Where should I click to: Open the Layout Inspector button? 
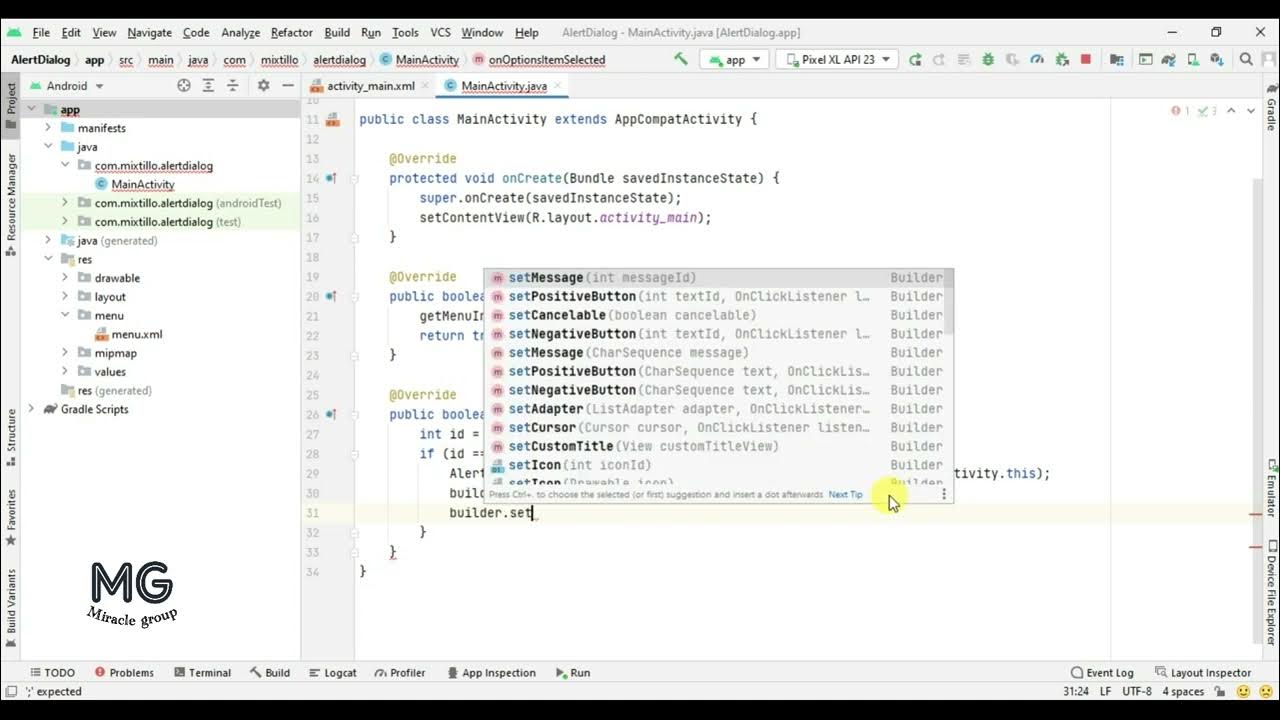[x=1203, y=673]
